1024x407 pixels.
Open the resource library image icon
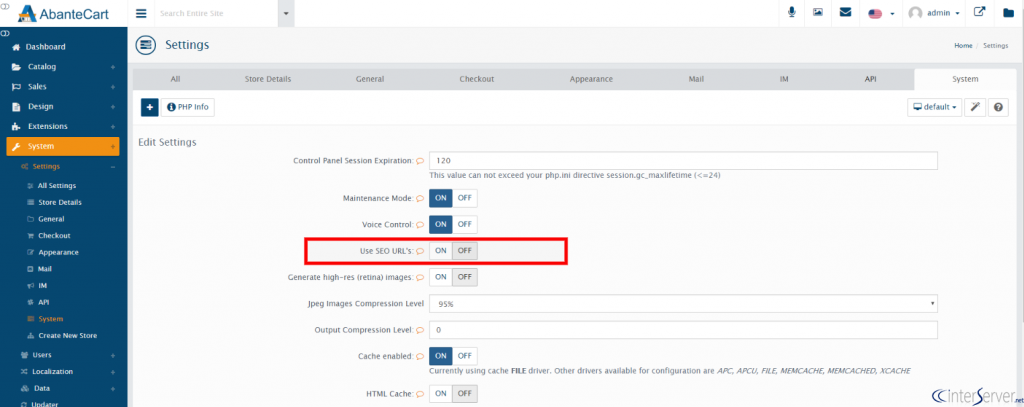[x=818, y=12]
